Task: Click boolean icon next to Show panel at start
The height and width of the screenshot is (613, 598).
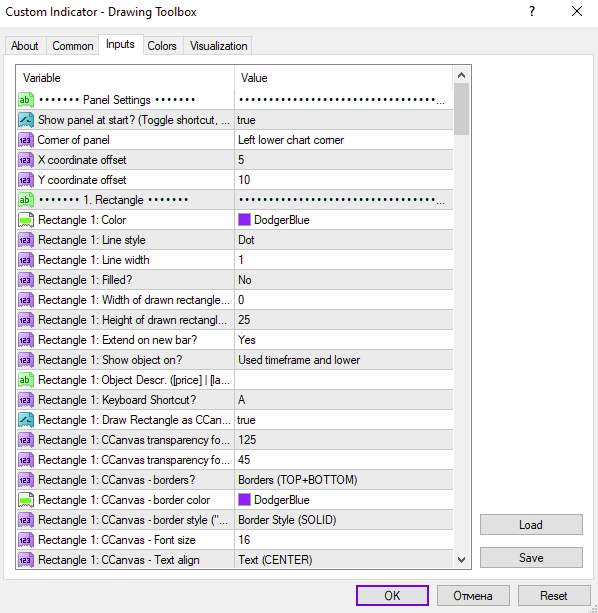Action: (x=26, y=120)
